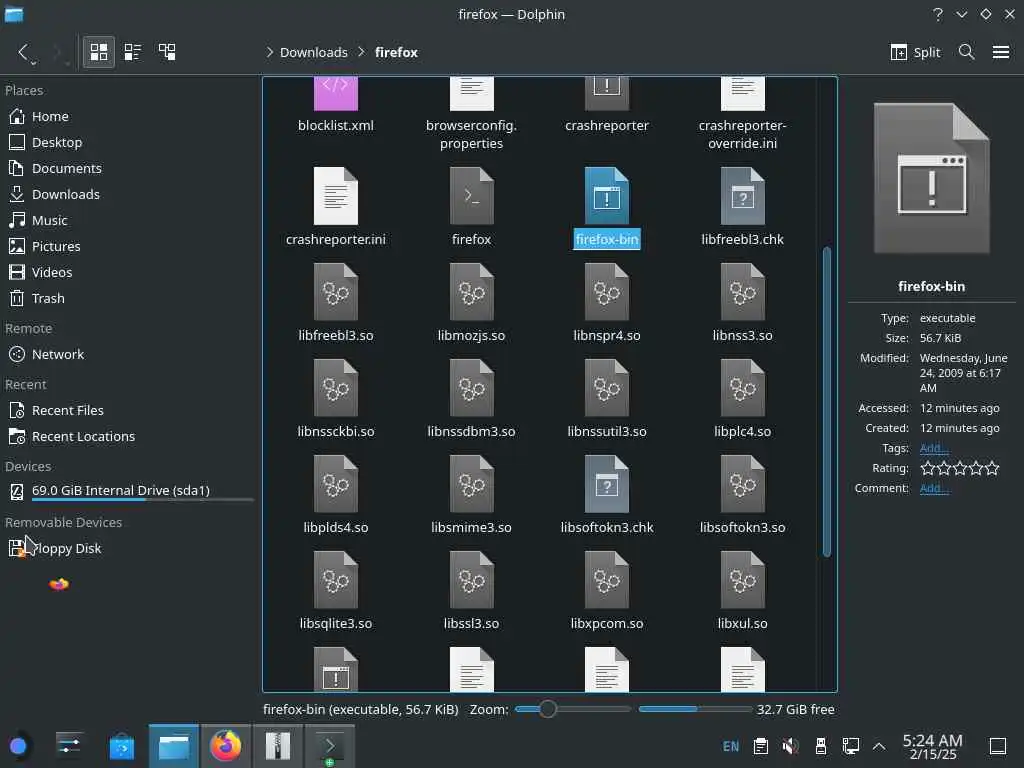Select crashreporter.ini file

336,208
